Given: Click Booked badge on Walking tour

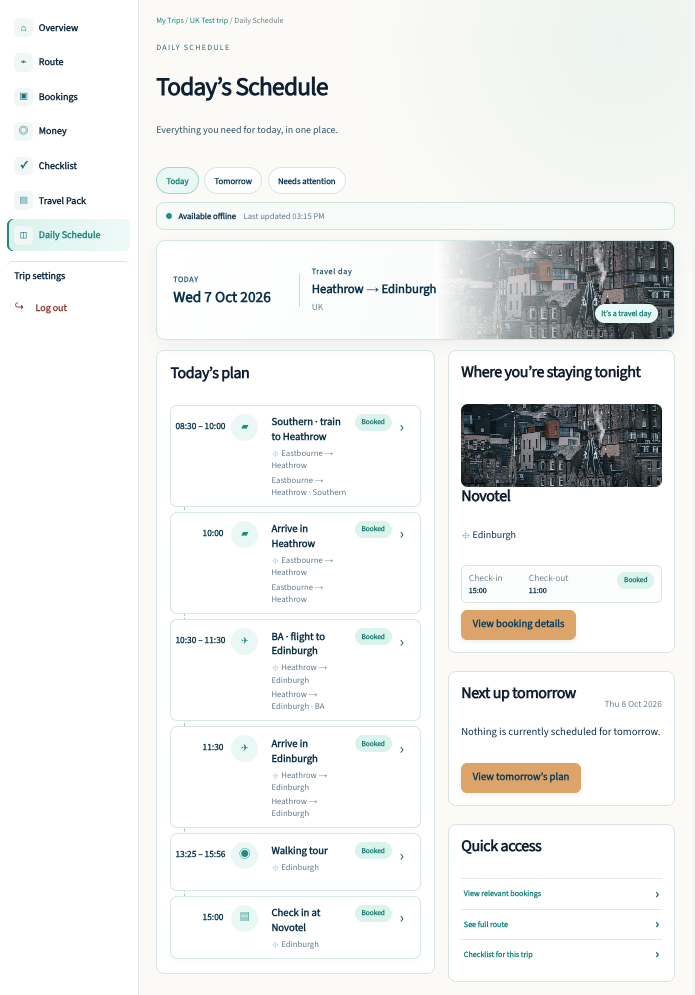Looking at the screenshot, I should (x=373, y=851).
